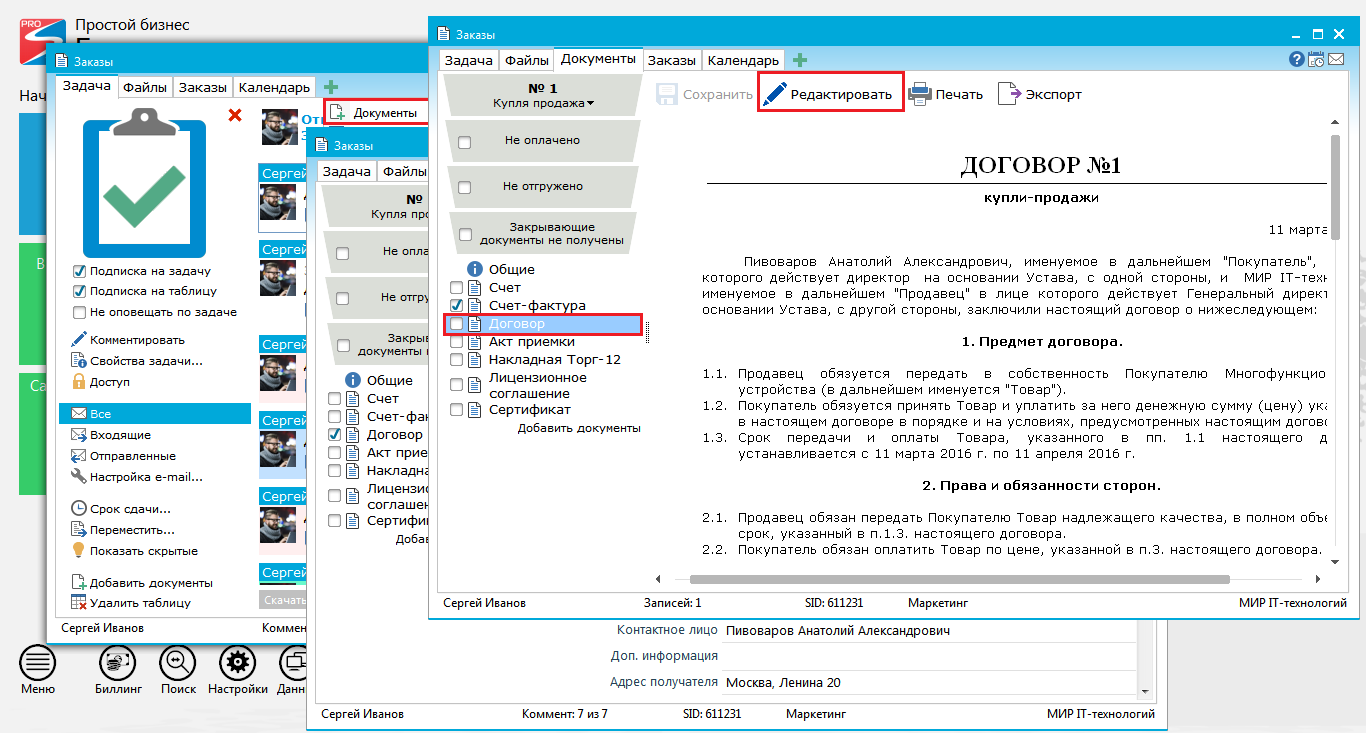Screen dimensions: 1366x733
Task: Open the Календарь tab in the contract window
Action: [743, 60]
